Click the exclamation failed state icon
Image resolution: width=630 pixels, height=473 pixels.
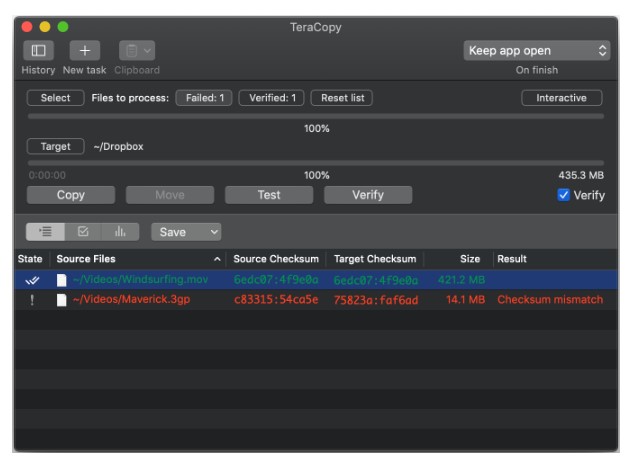click(x=32, y=300)
